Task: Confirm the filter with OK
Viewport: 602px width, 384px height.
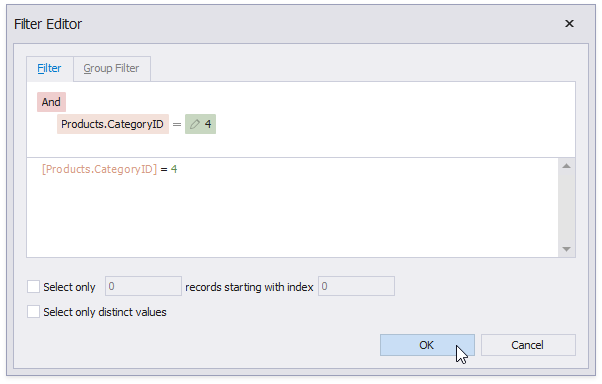Action: (x=427, y=345)
